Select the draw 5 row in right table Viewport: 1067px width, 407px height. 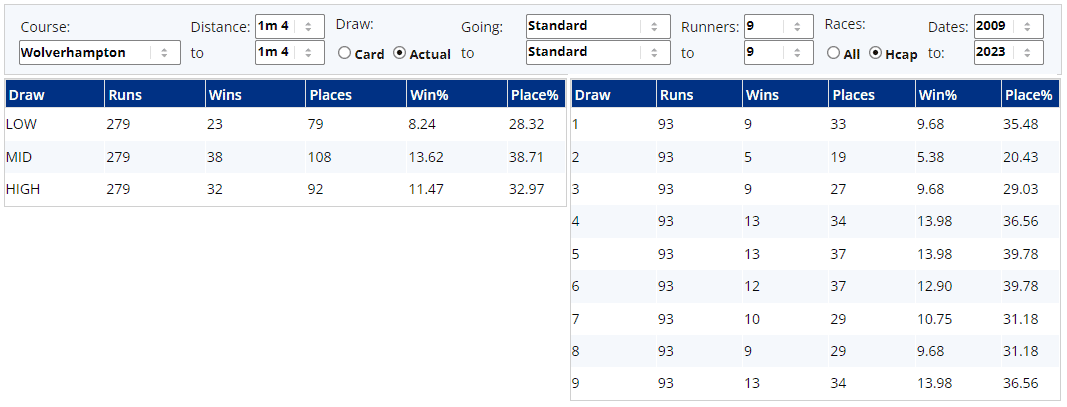click(x=813, y=254)
